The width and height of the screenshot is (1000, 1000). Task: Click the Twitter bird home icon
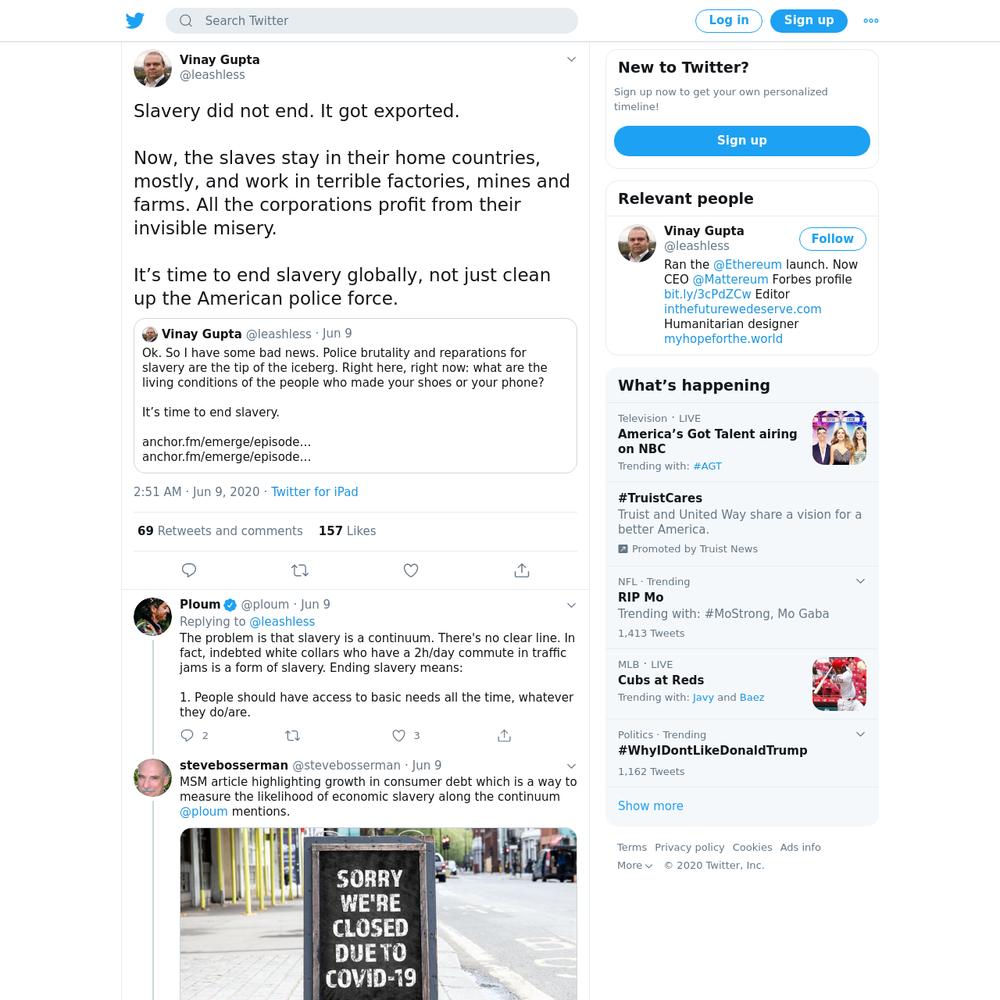coord(135,20)
